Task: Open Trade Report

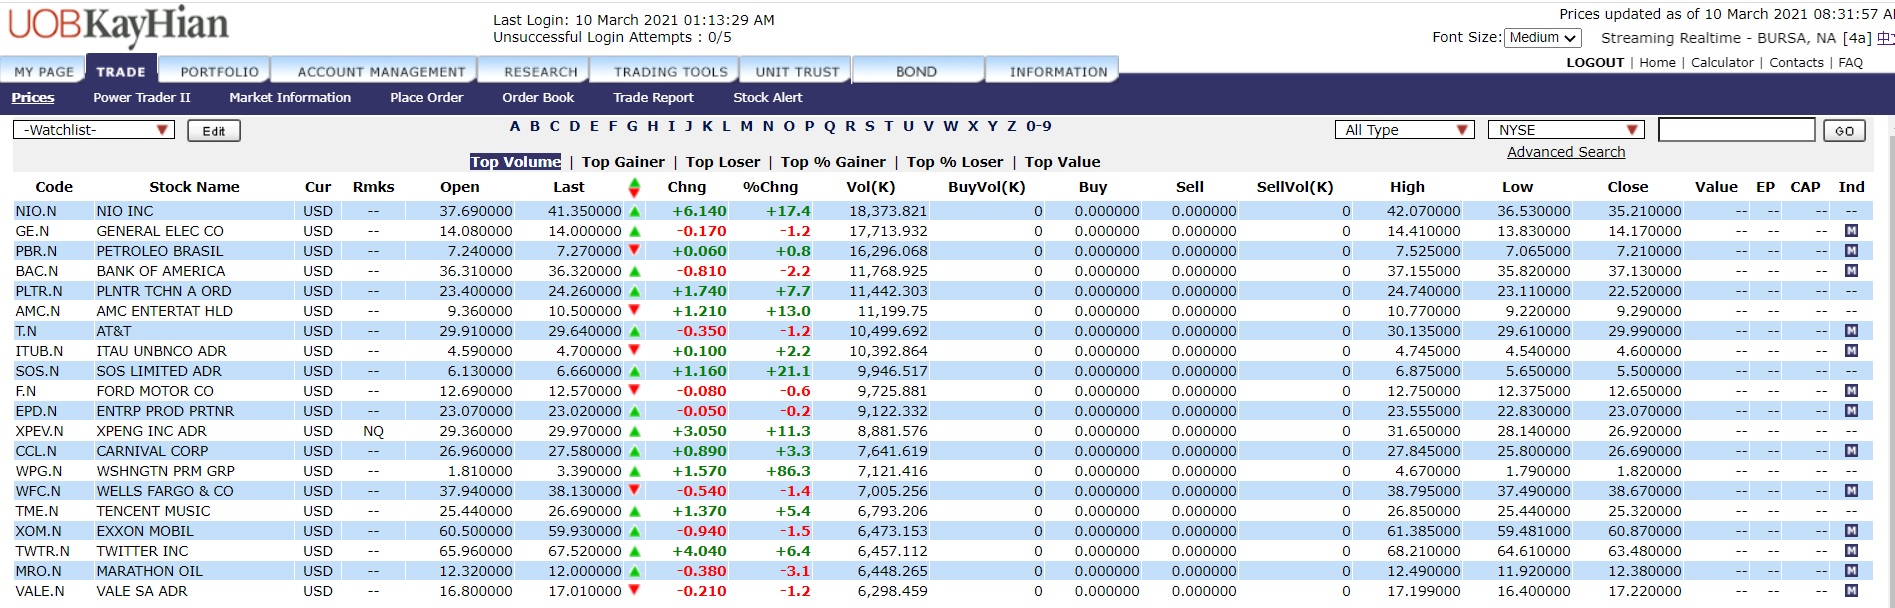Action: click(653, 98)
